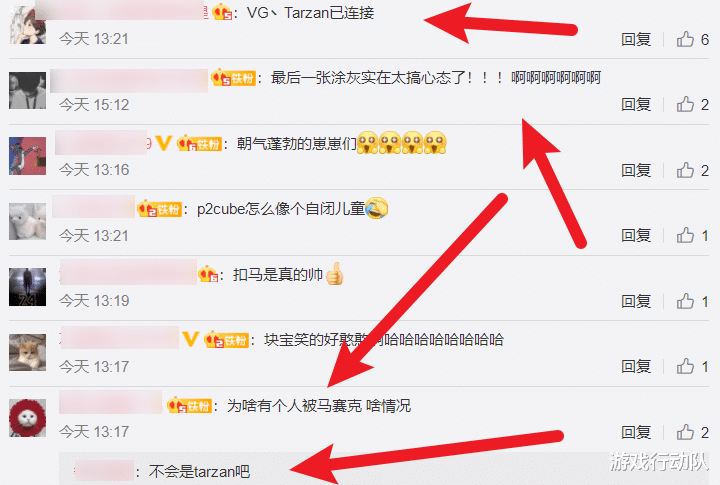
Task: Click 回复 under the p2cube comment
Action: tap(636, 236)
